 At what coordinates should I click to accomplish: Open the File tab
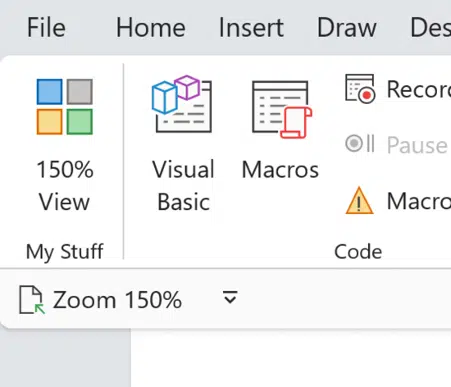click(46, 28)
